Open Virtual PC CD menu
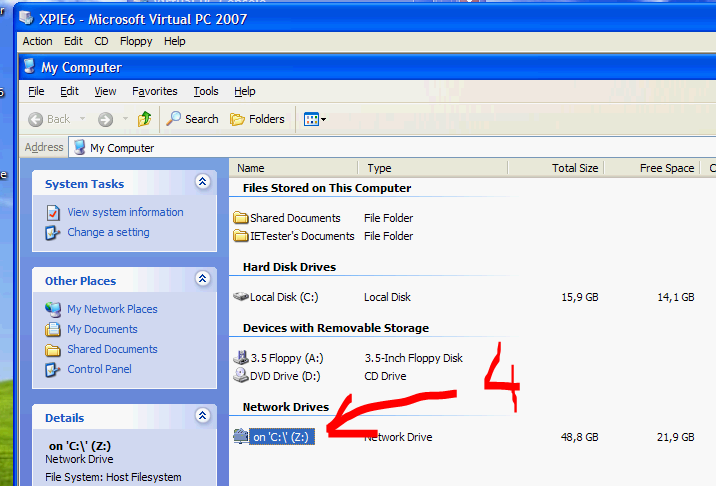 (x=101, y=41)
